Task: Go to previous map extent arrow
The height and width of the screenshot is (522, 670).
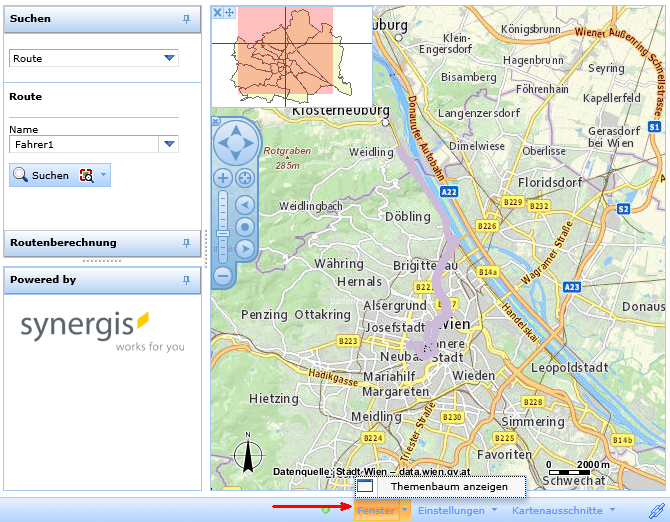Action: [x=245, y=204]
